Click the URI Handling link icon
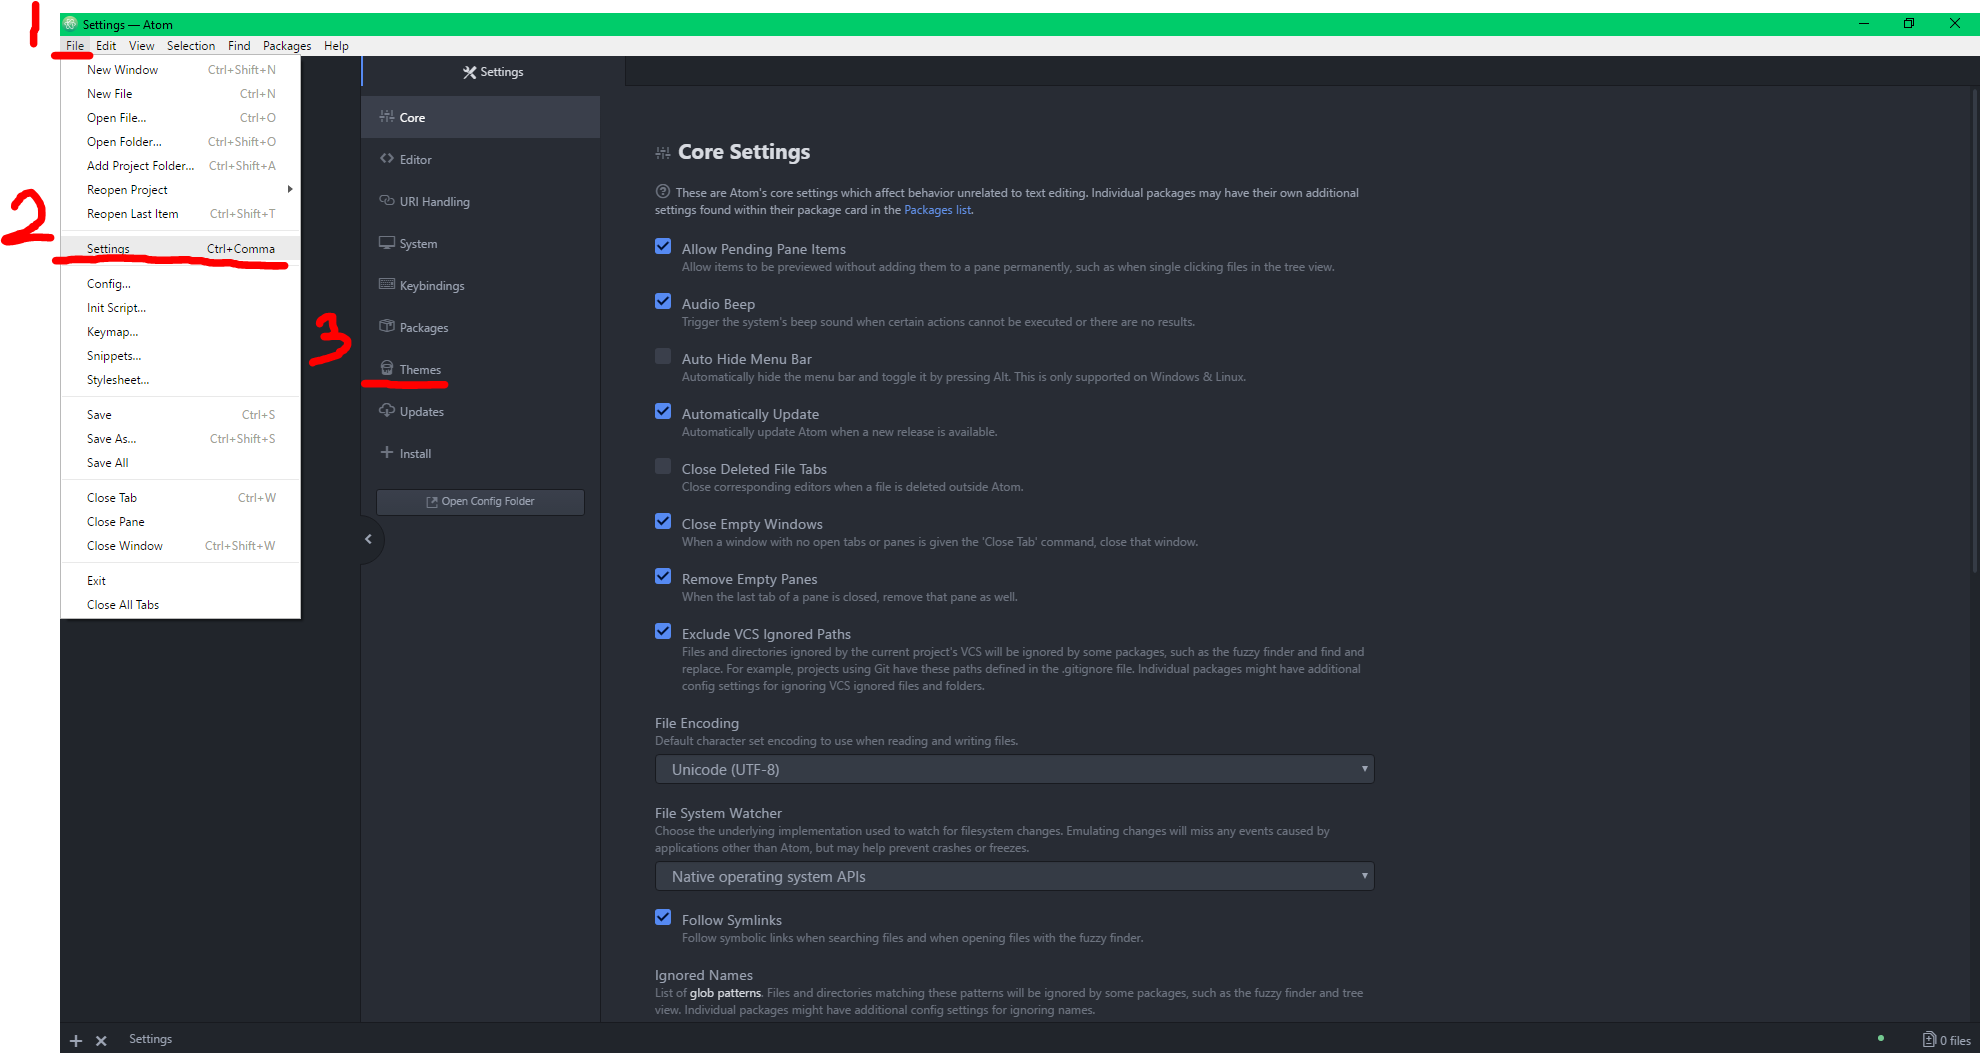The image size is (1980, 1053). (x=387, y=201)
